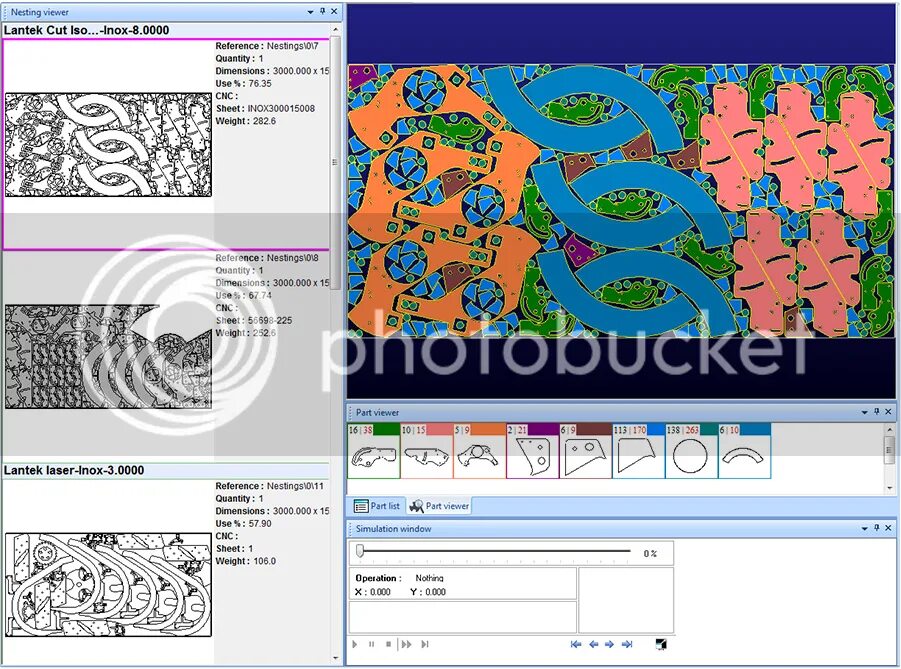Screen dimensions: 901x669
Task: Pin the Simulation window panel
Action: pos(877,528)
